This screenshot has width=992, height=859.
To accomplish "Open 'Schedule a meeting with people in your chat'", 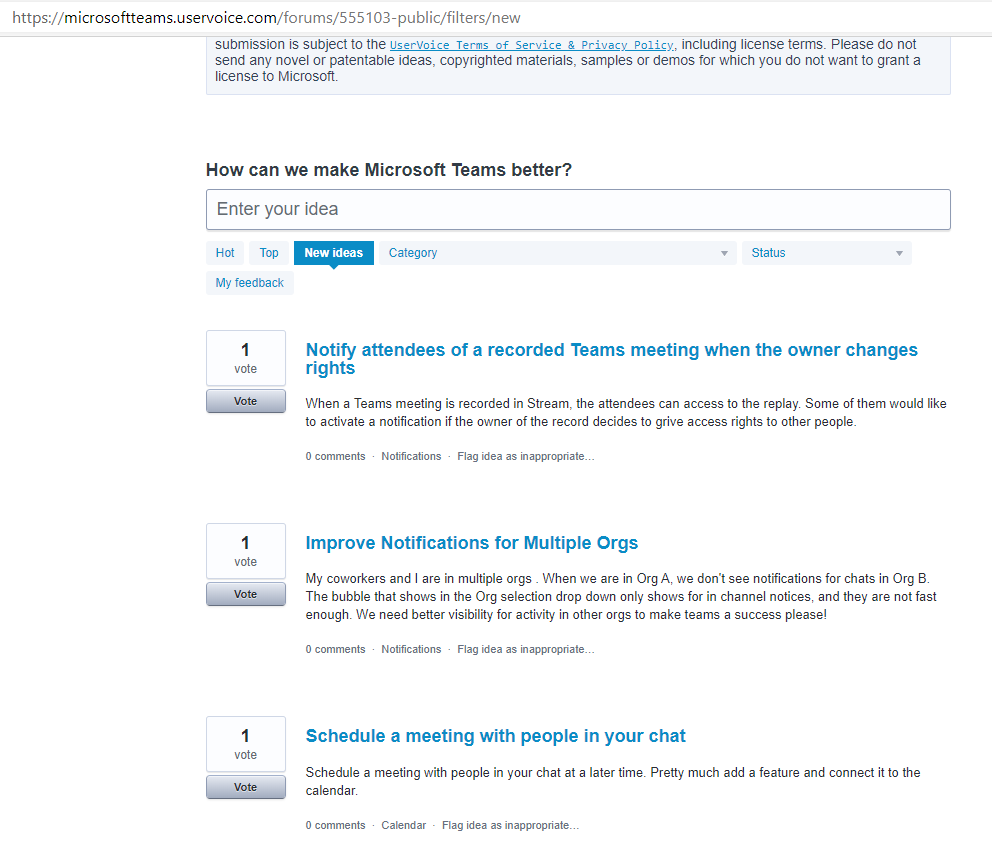I will 495,736.
